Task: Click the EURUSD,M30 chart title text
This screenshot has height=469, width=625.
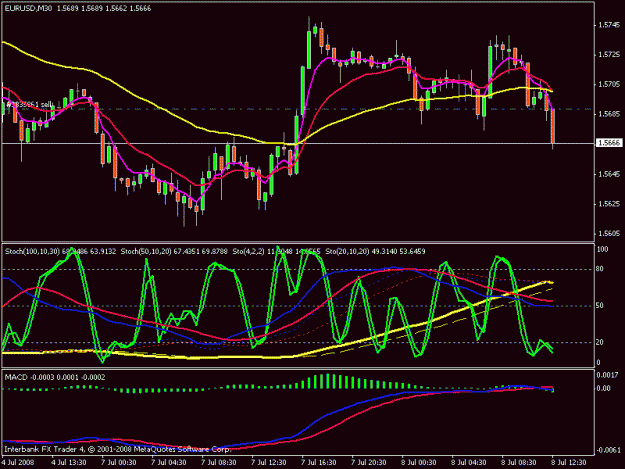Action: coord(28,8)
